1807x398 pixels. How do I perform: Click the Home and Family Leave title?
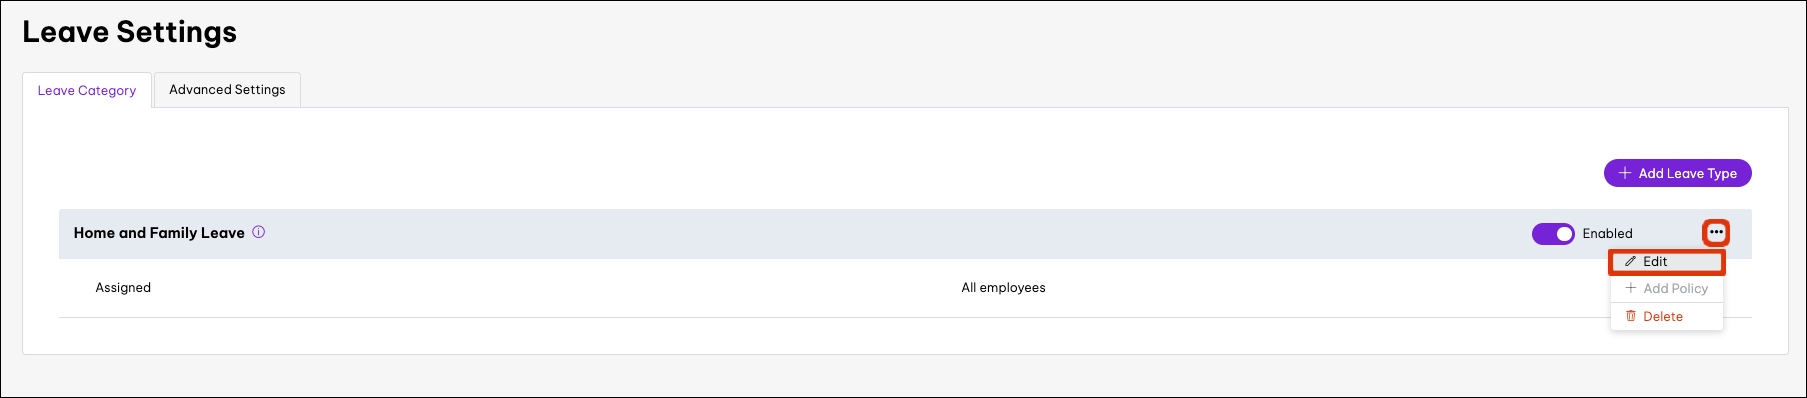point(159,233)
